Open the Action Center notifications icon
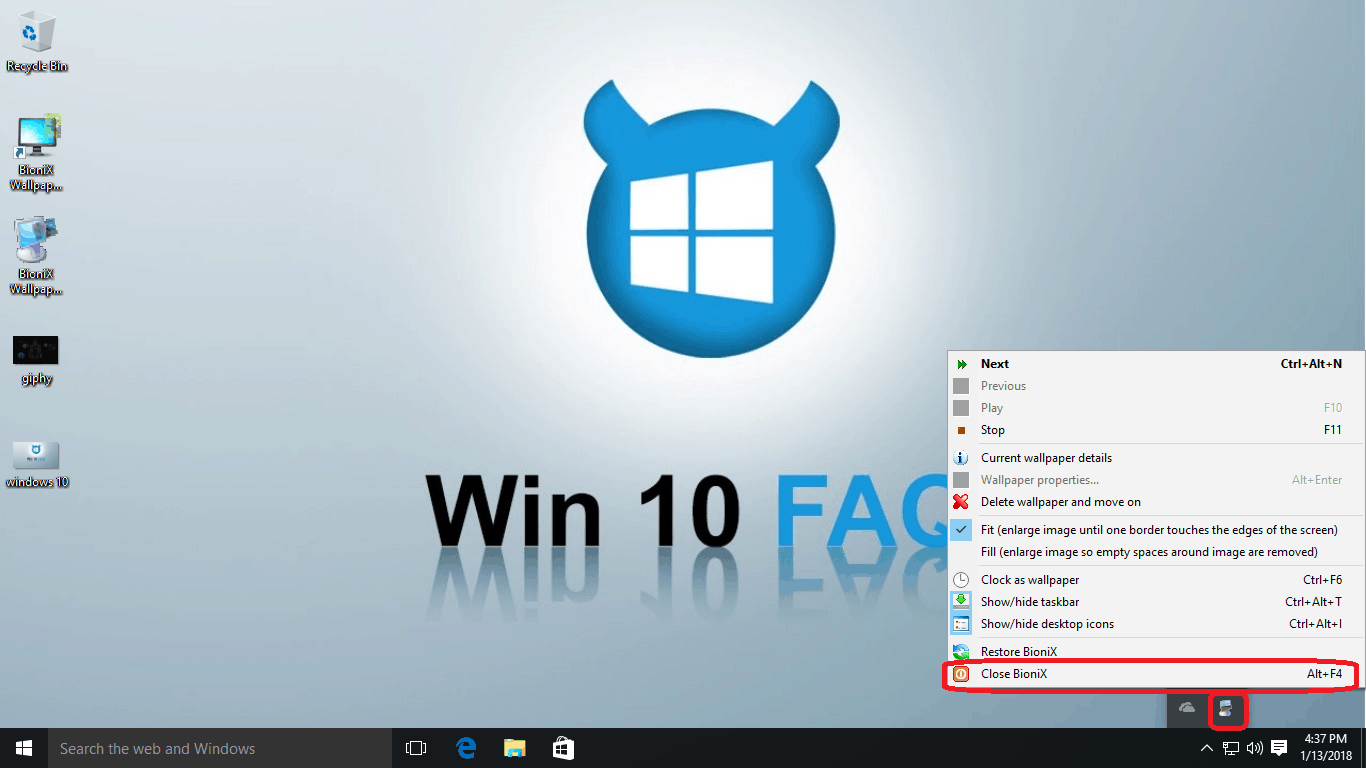 click(x=1279, y=748)
